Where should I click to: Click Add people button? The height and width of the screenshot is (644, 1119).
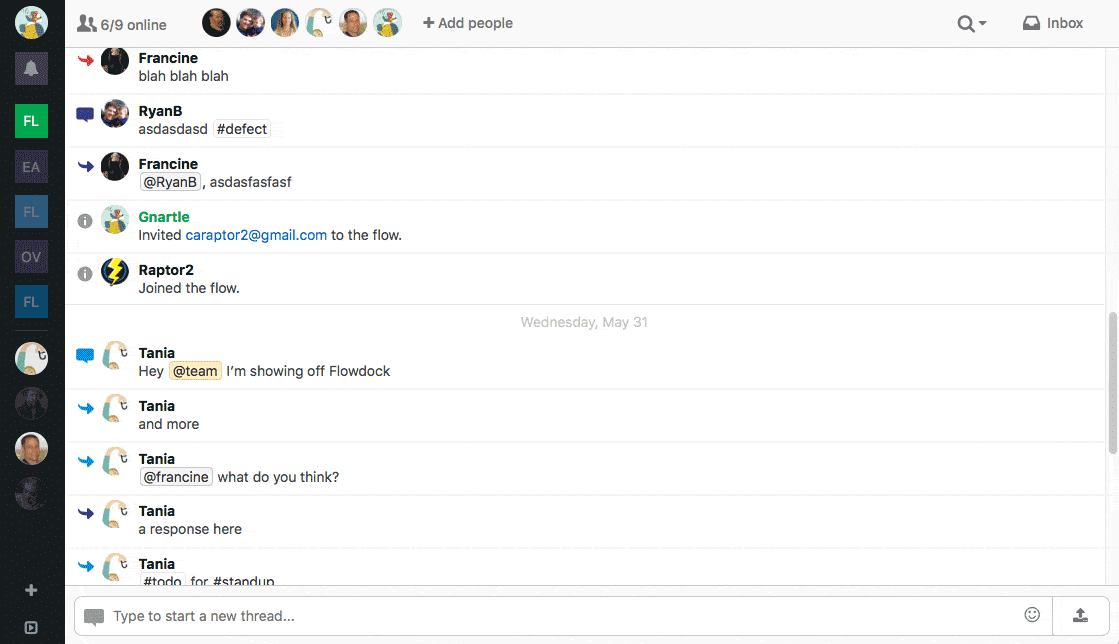[467, 23]
